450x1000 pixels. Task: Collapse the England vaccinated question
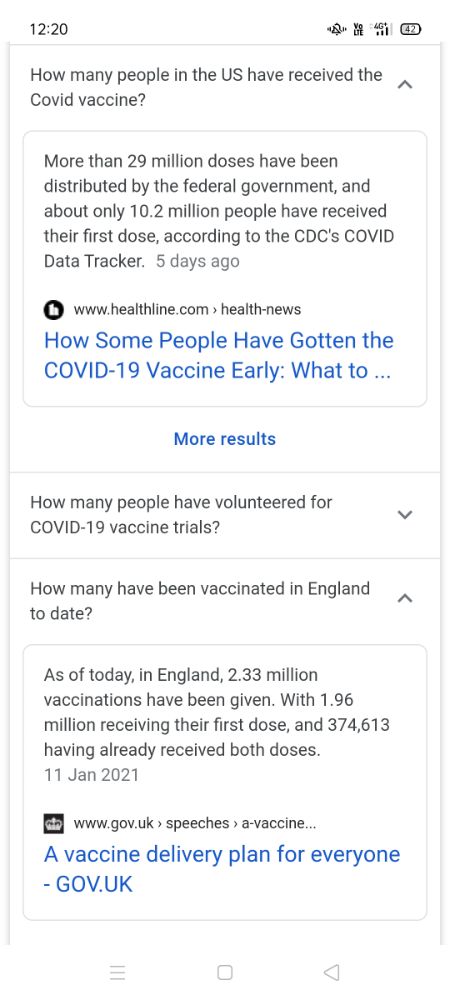click(405, 598)
